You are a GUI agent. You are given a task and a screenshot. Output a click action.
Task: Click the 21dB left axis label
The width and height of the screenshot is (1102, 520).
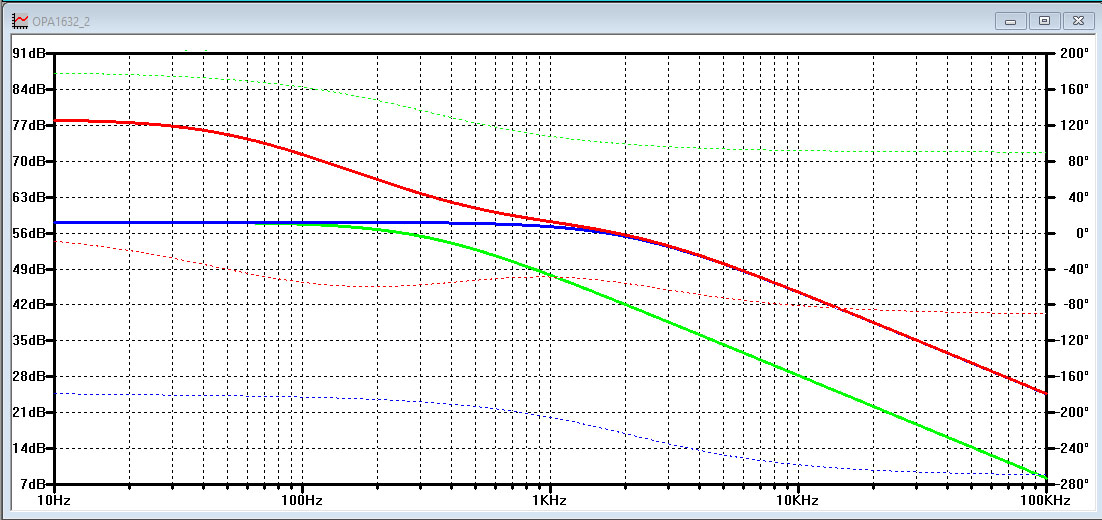[x=30, y=412]
